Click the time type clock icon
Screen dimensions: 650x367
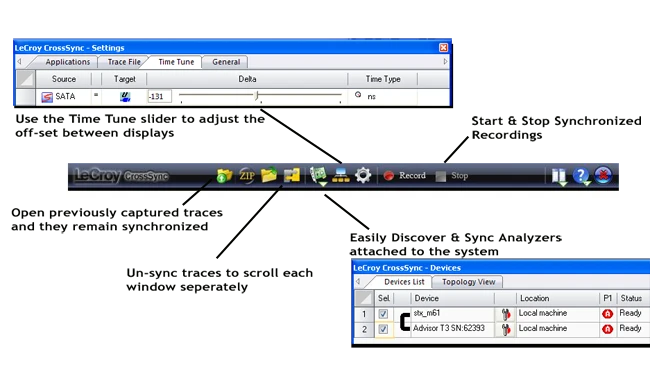point(358,95)
